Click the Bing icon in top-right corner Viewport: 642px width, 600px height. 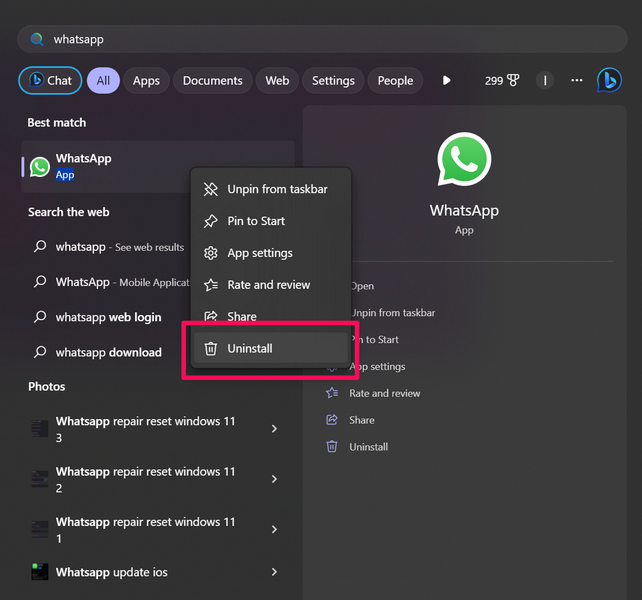[x=609, y=81]
